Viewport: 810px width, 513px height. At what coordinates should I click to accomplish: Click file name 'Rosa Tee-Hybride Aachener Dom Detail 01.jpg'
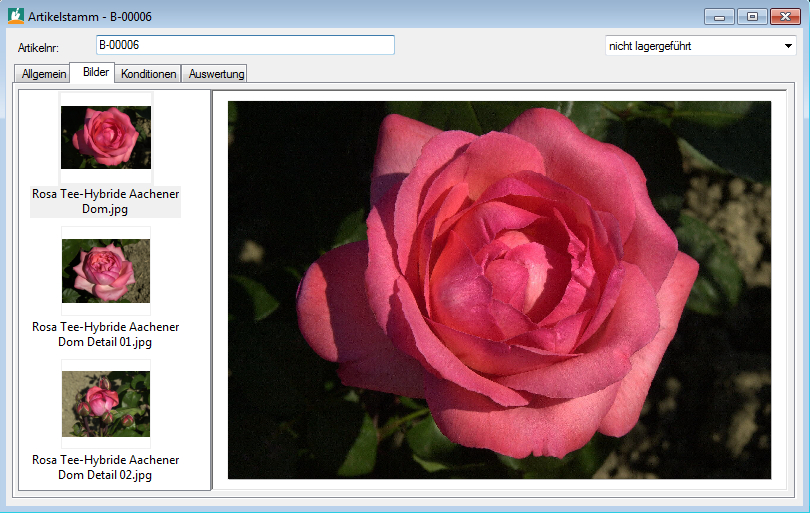pyautogui.click(x=105, y=334)
